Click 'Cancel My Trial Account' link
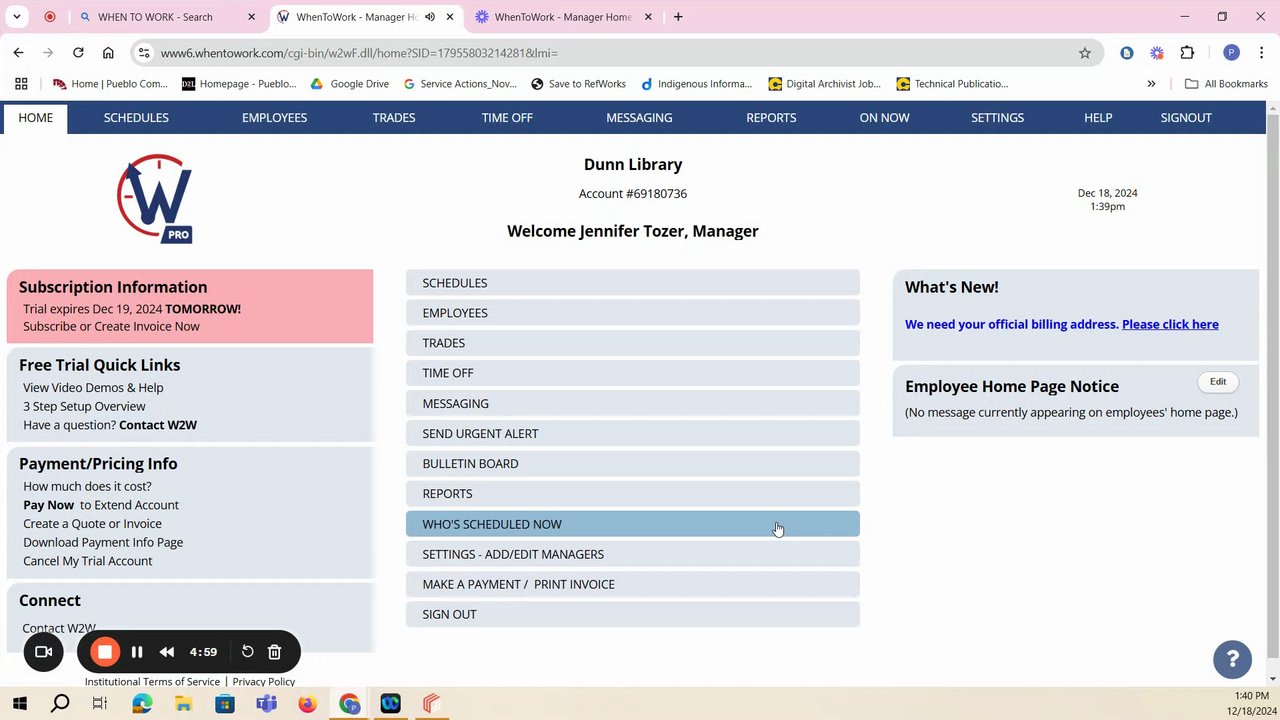The height and width of the screenshot is (720, 1280). pyautogui.click(x=88, y=561)
